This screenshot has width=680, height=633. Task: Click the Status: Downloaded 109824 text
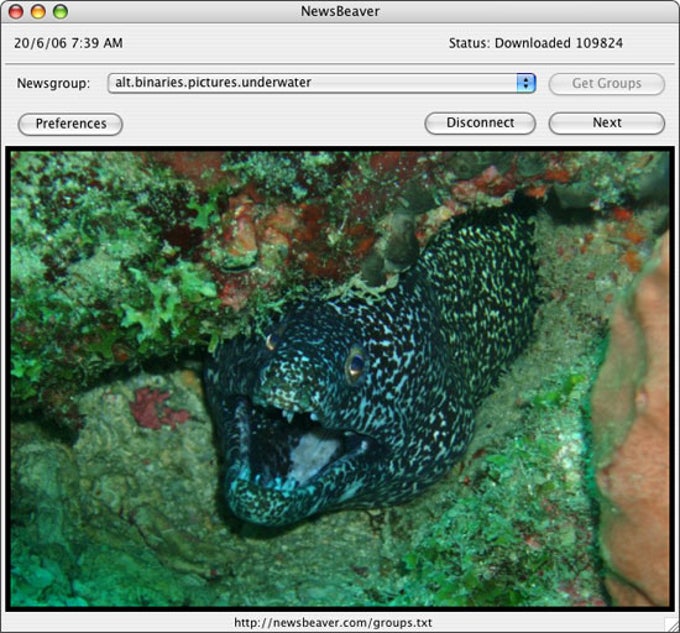tap(536, 43)
